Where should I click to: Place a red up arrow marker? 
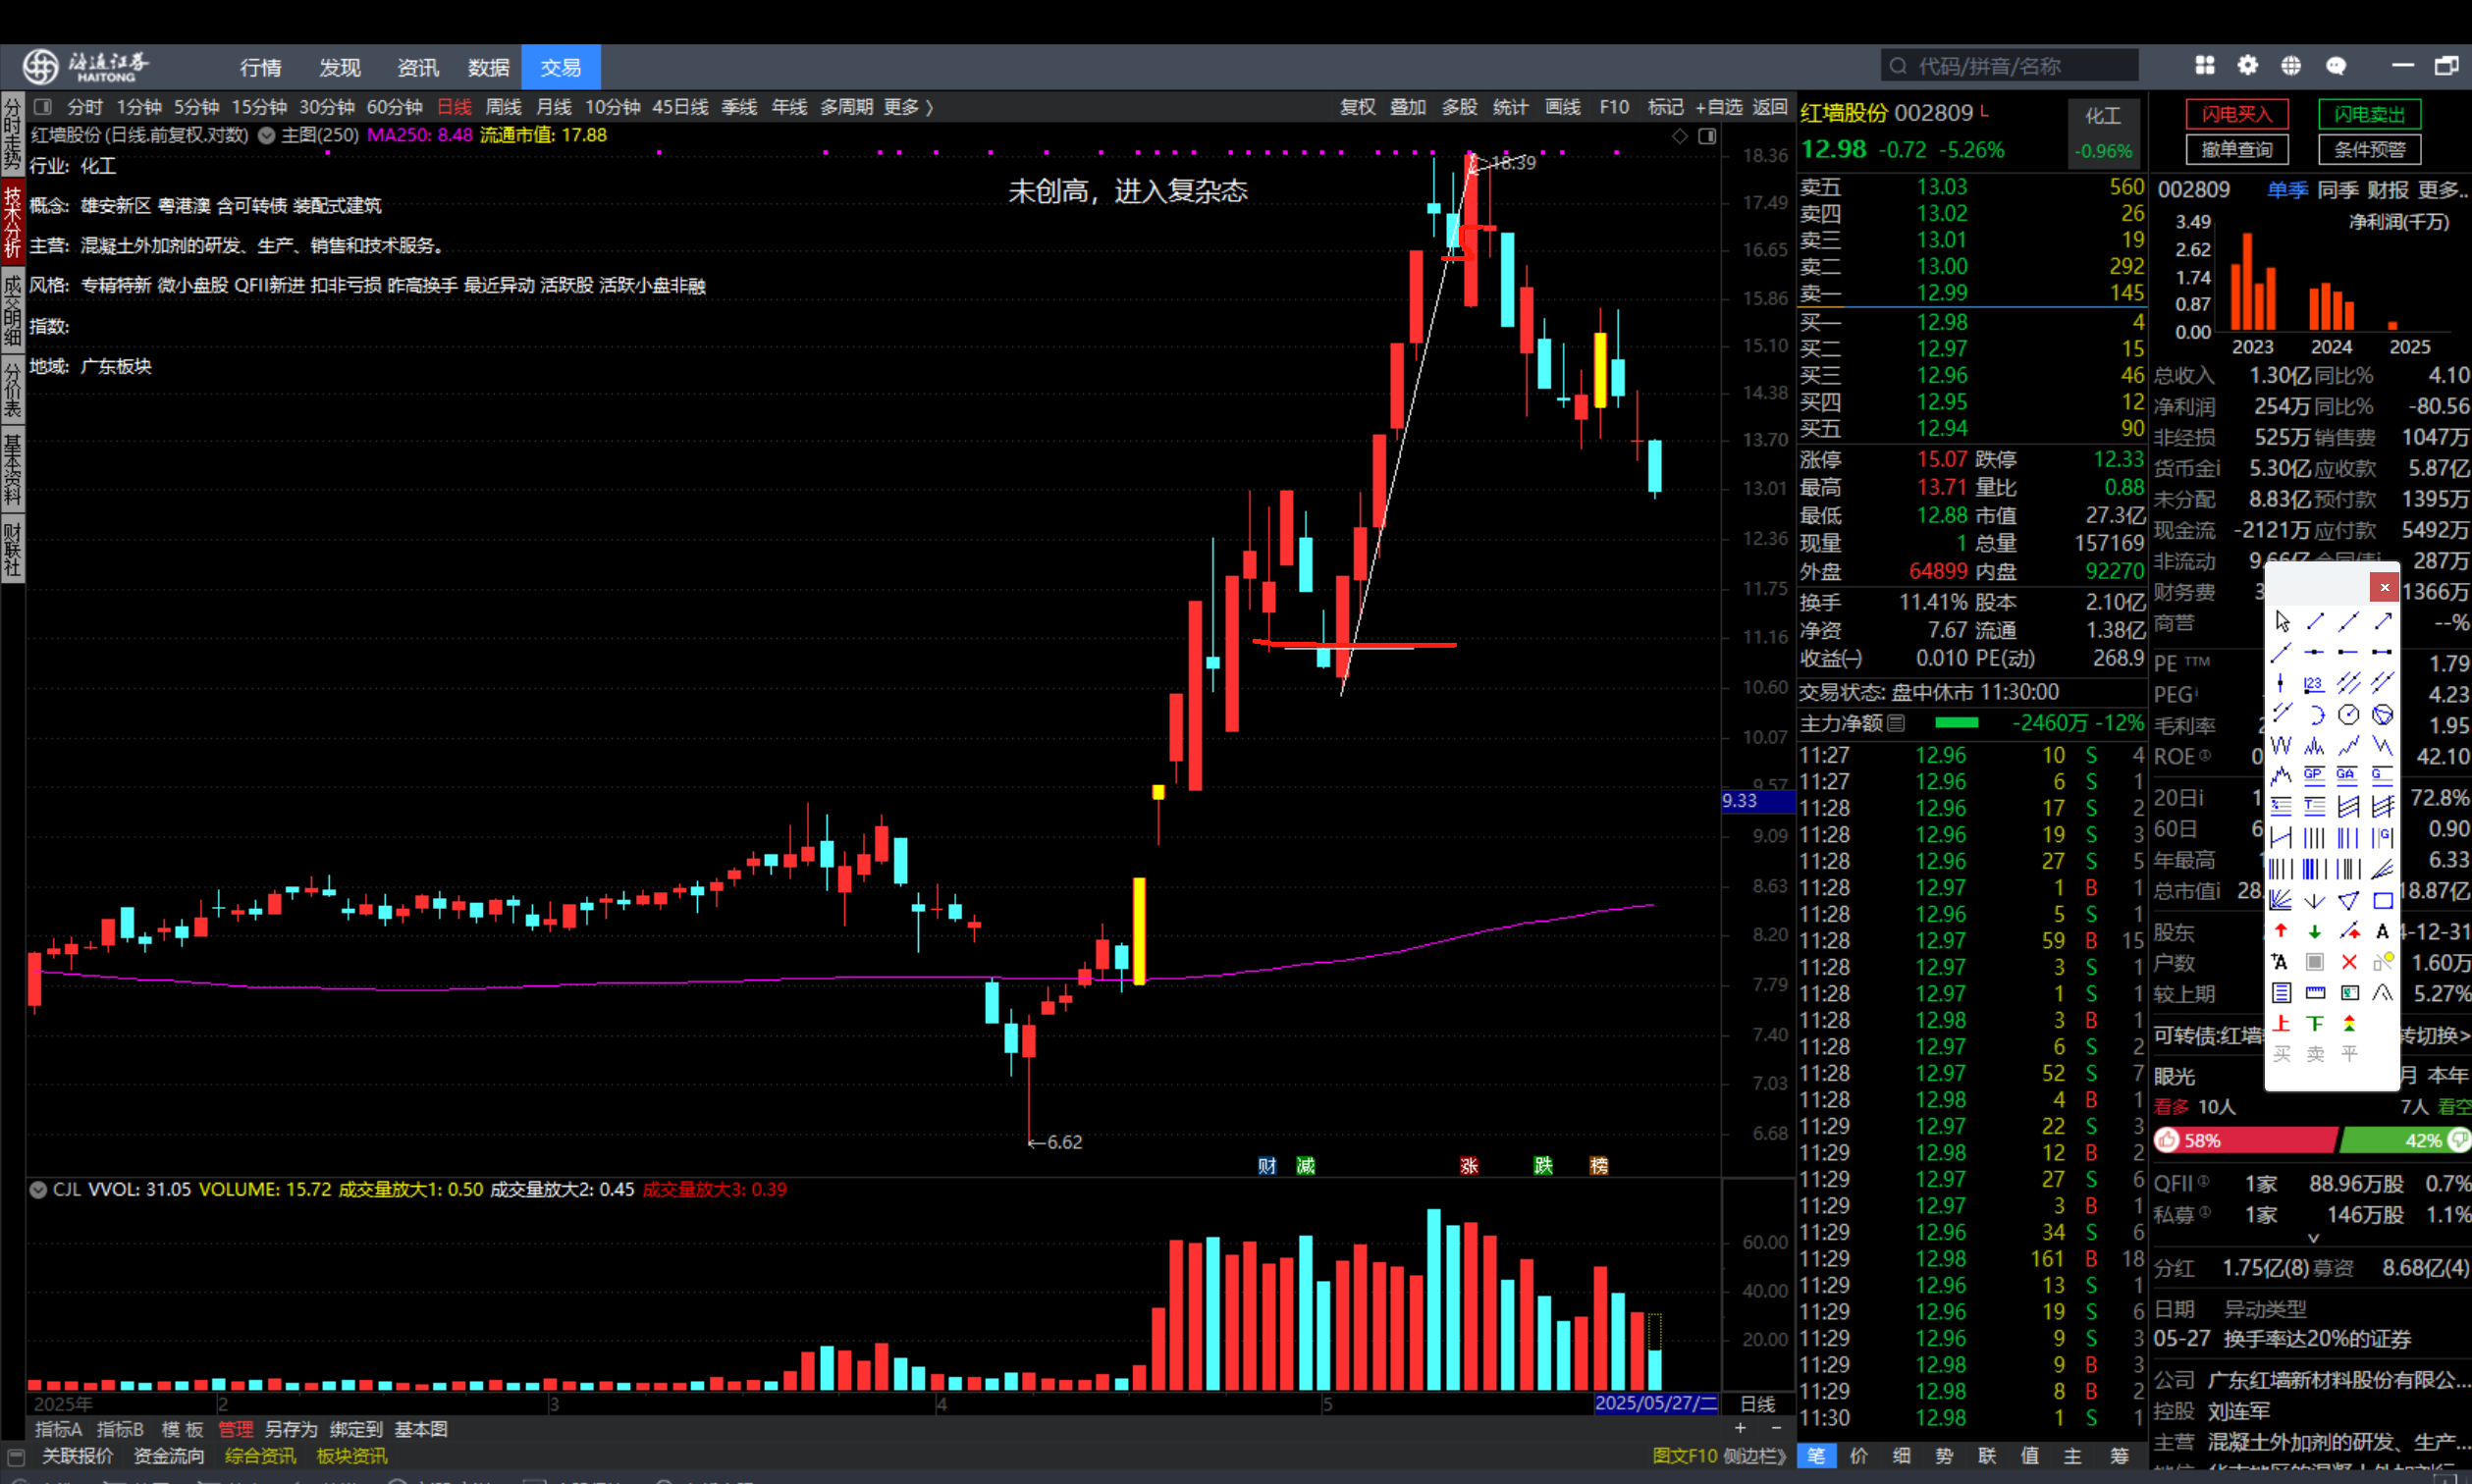[2281, 931]
